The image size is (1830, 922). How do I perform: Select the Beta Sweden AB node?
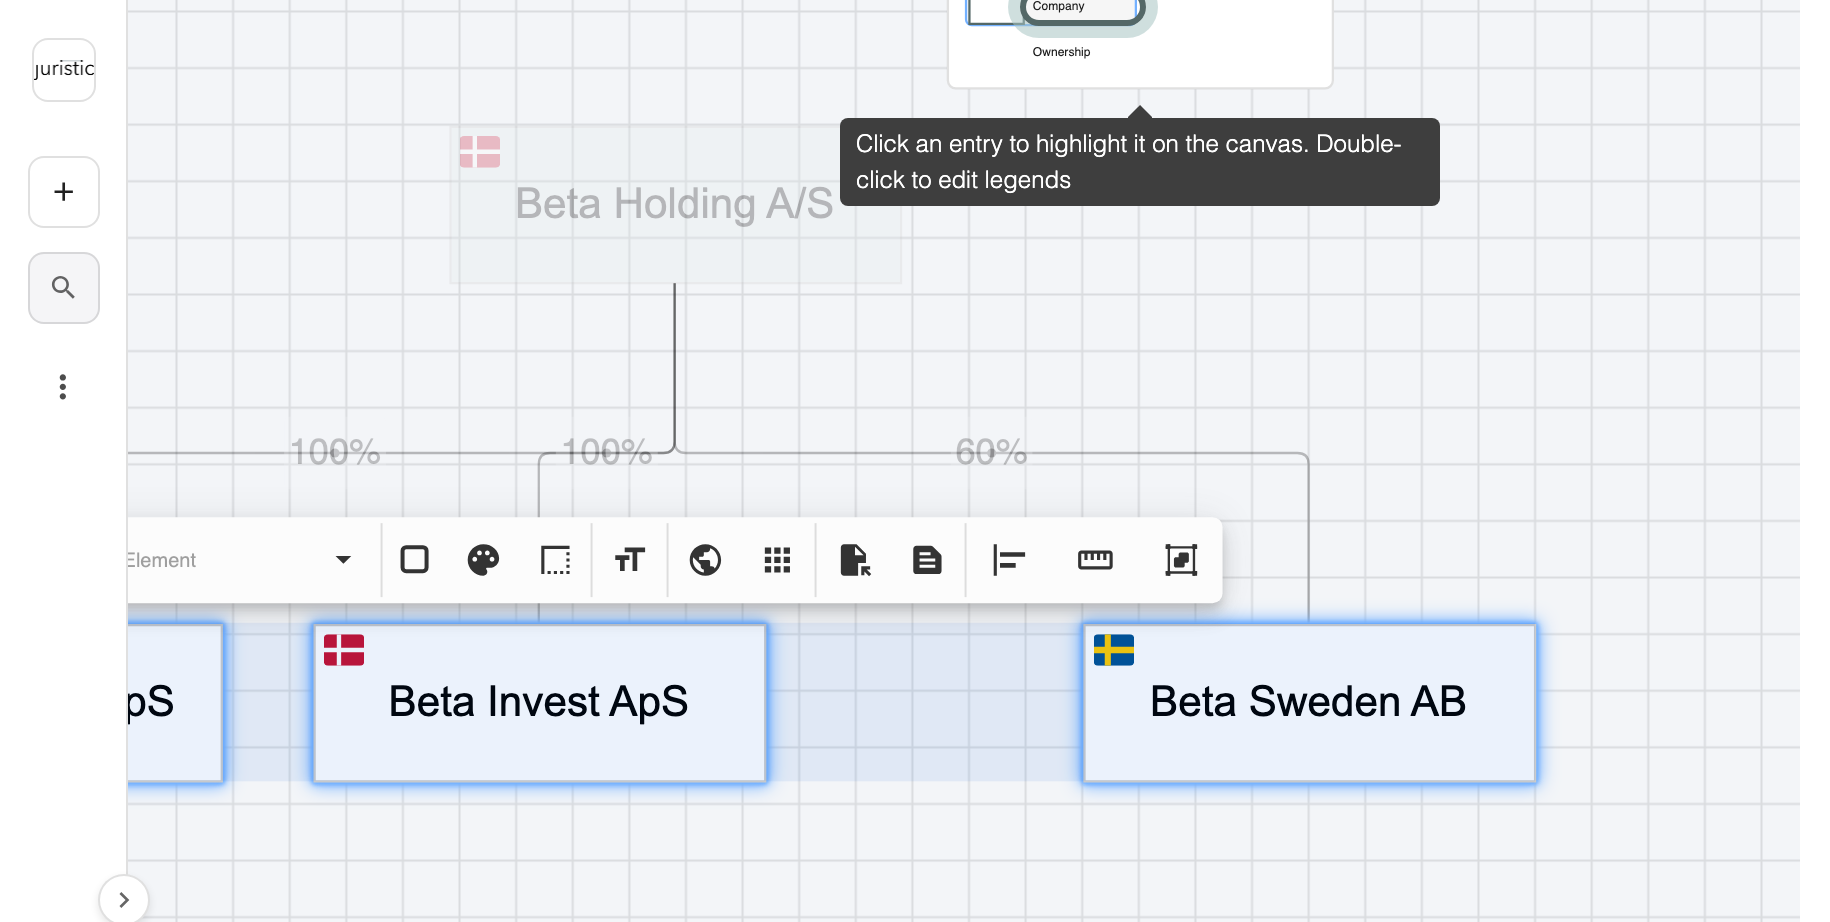(1310, 703)
